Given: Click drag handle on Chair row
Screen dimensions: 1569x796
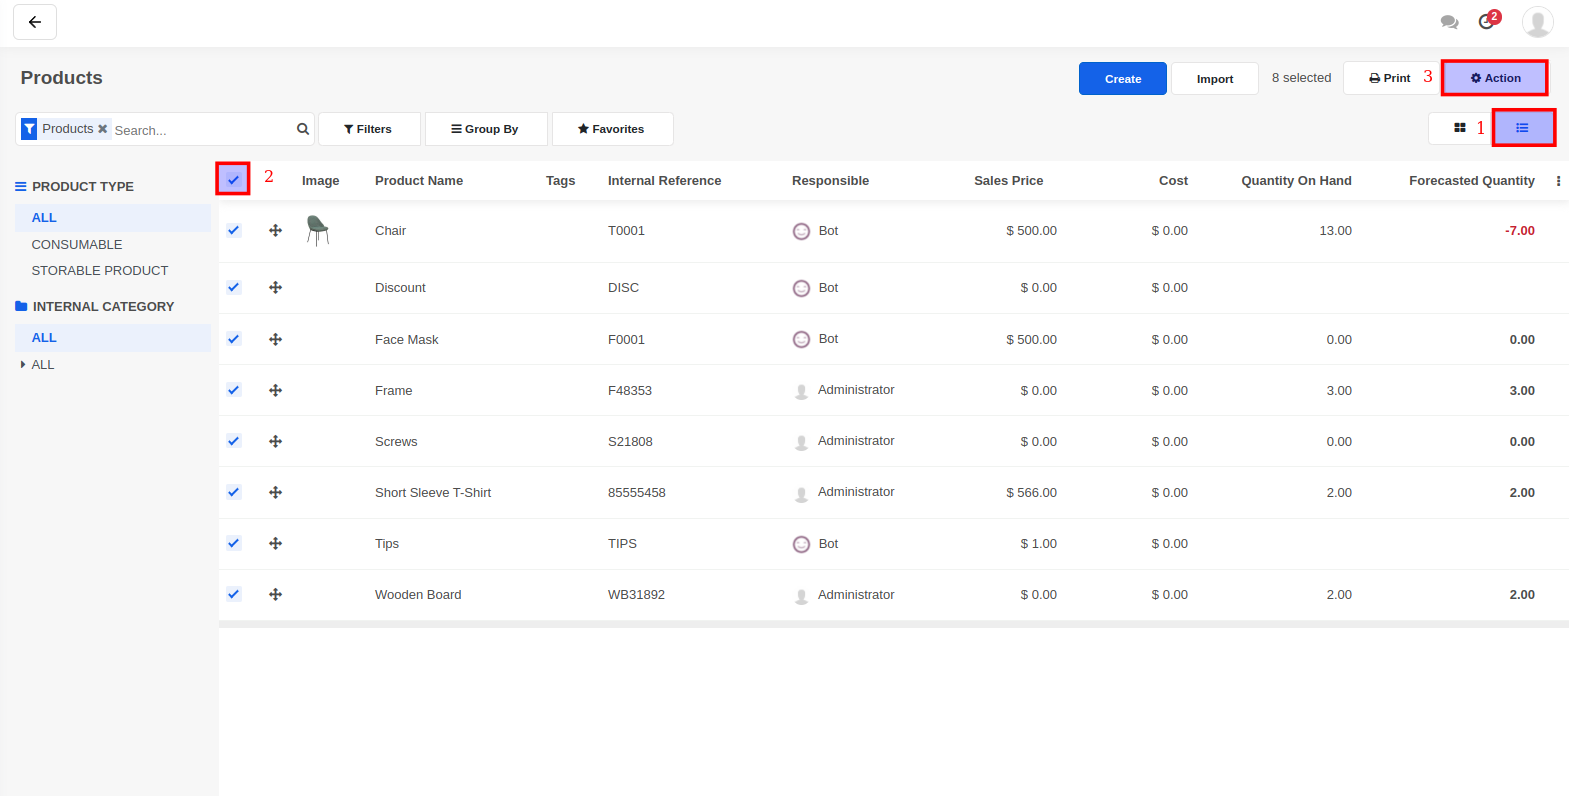Looking at the screenshot, I should coord(275,231).
